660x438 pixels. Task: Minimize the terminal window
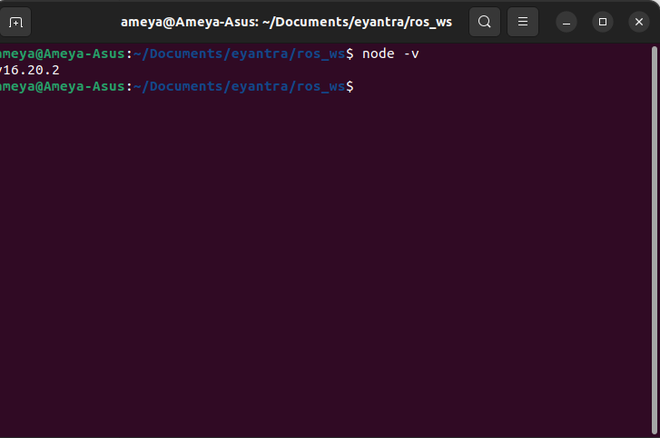[x=566, y=22]
